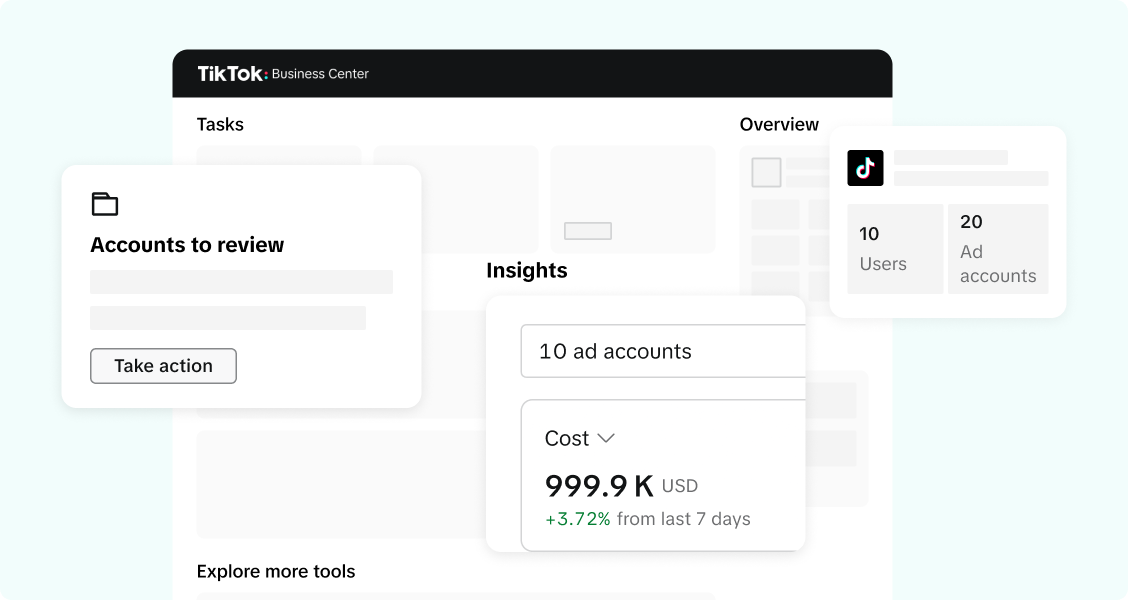Viewport: 1128px width, 600px height.
Task: Click the square placeholder thumbnail under Overview
Action: point(766,173)
